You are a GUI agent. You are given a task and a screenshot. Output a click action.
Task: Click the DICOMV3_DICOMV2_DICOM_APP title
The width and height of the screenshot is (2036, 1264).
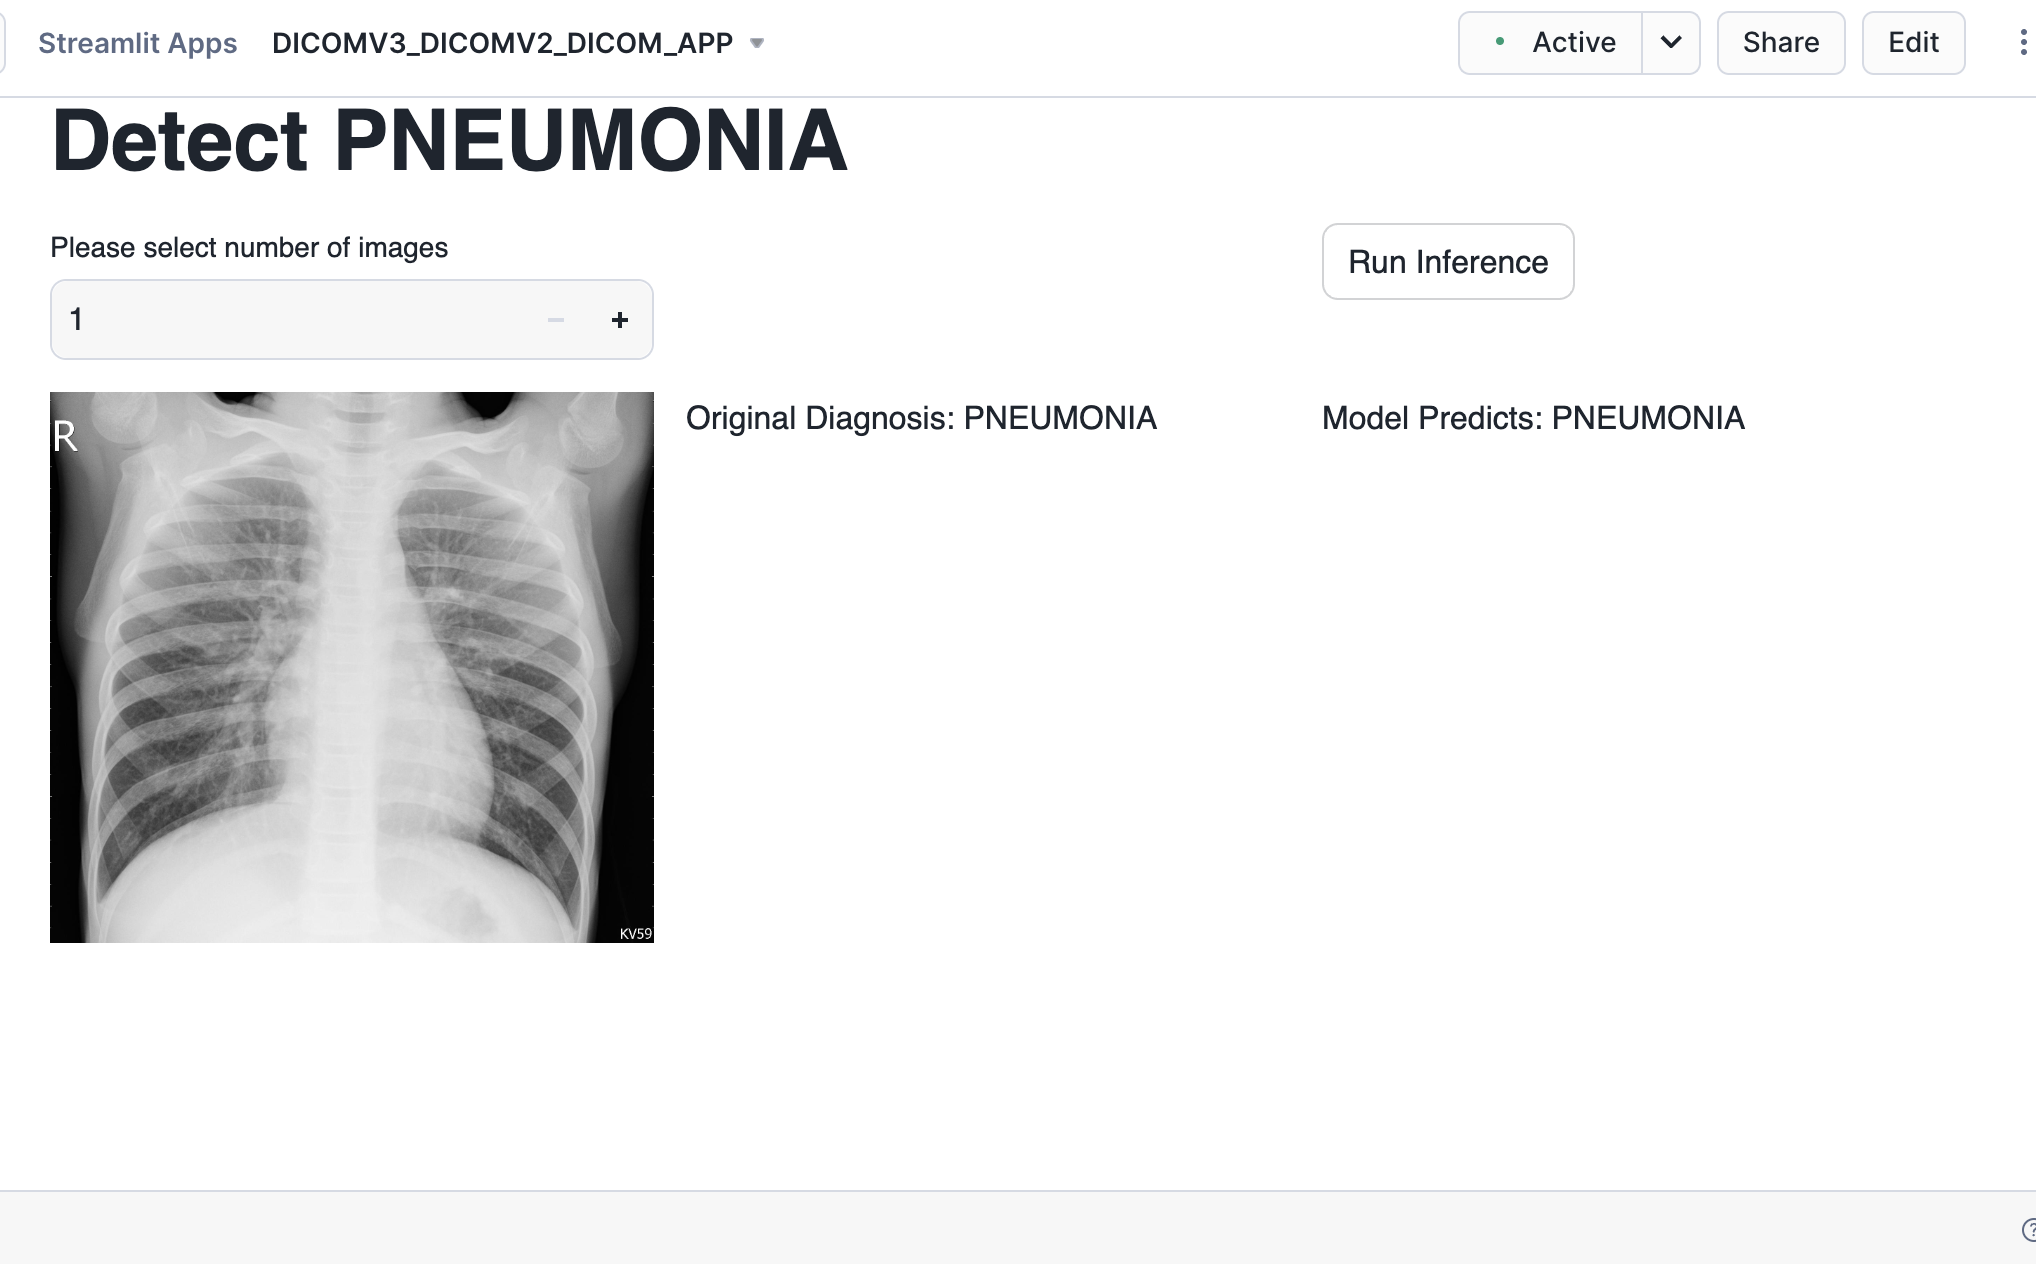(502, 43)
